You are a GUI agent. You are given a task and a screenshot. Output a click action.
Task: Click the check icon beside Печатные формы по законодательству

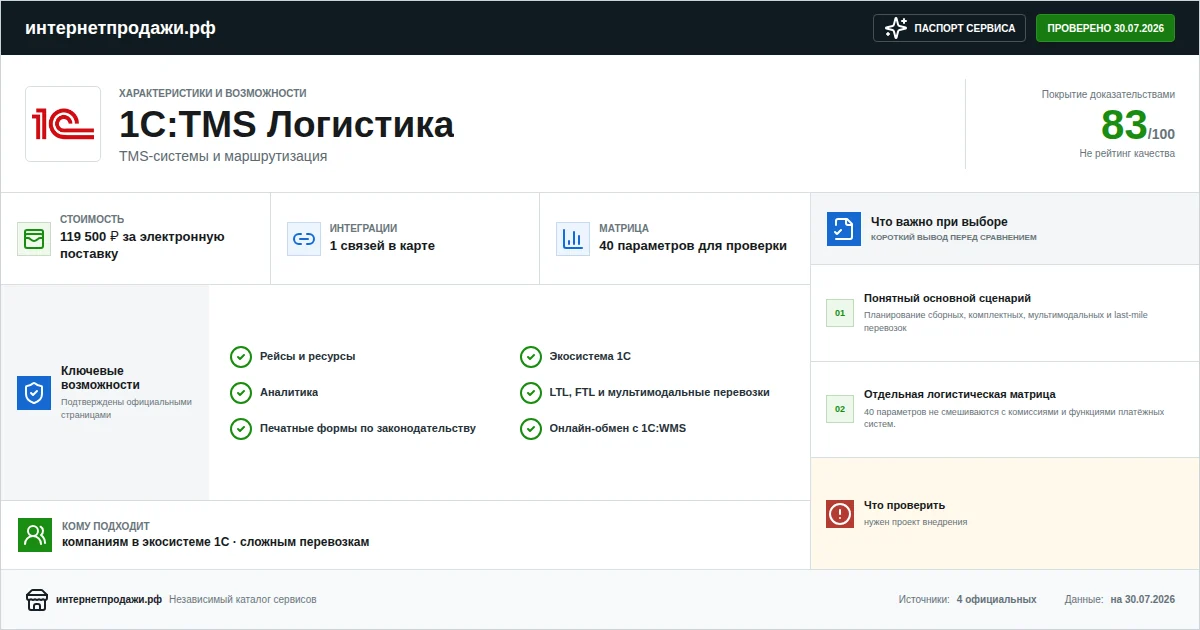(x=240, y=429)
